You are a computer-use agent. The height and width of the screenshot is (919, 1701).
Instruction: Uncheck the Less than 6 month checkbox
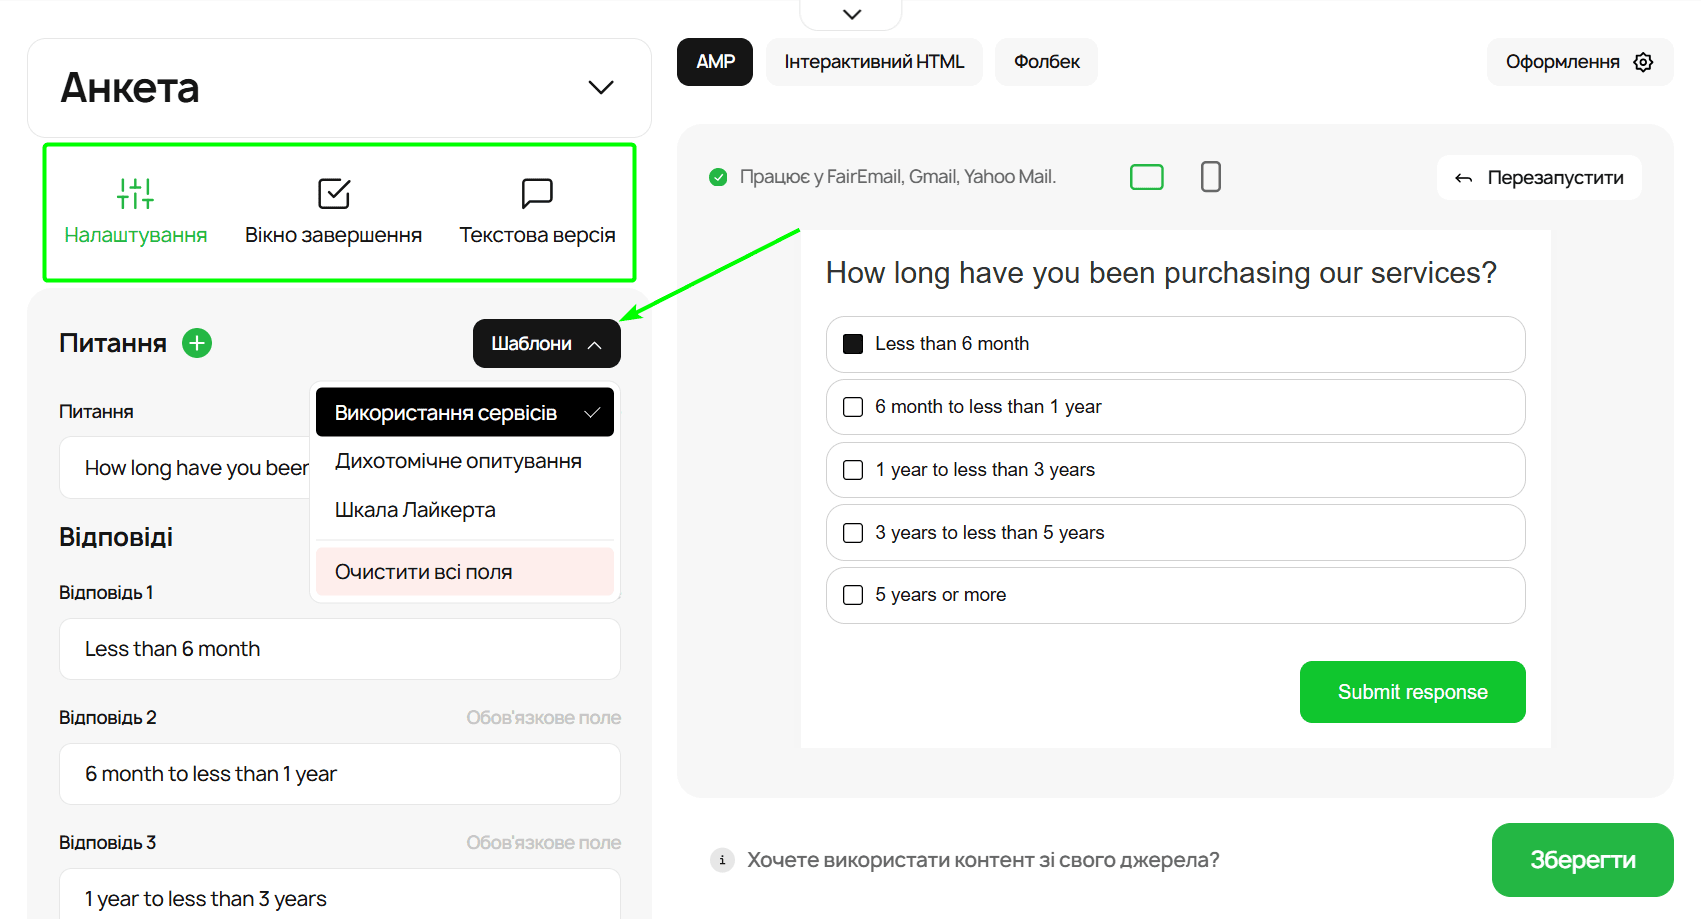(x=853, y=344)
